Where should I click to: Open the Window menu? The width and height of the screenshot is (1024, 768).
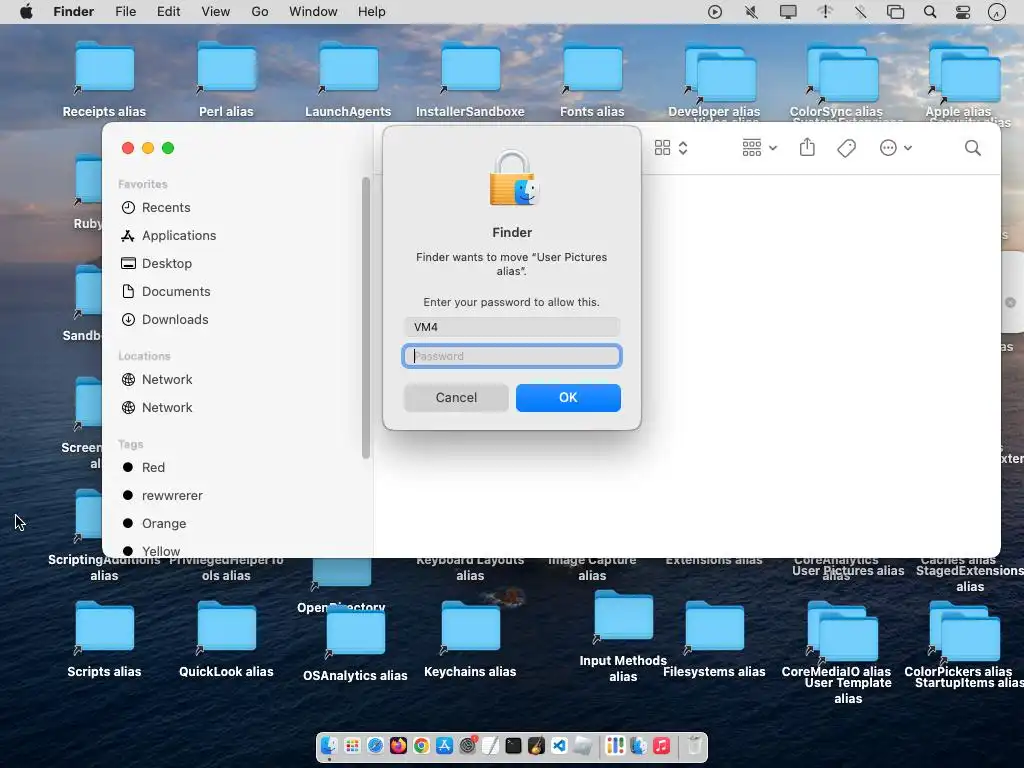tap(313, 12)
